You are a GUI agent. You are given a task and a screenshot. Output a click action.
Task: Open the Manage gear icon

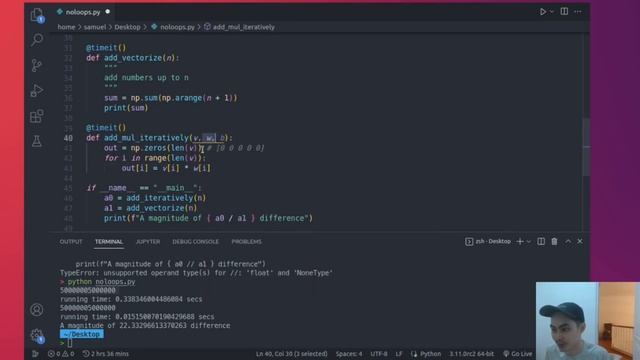point(37,336)
